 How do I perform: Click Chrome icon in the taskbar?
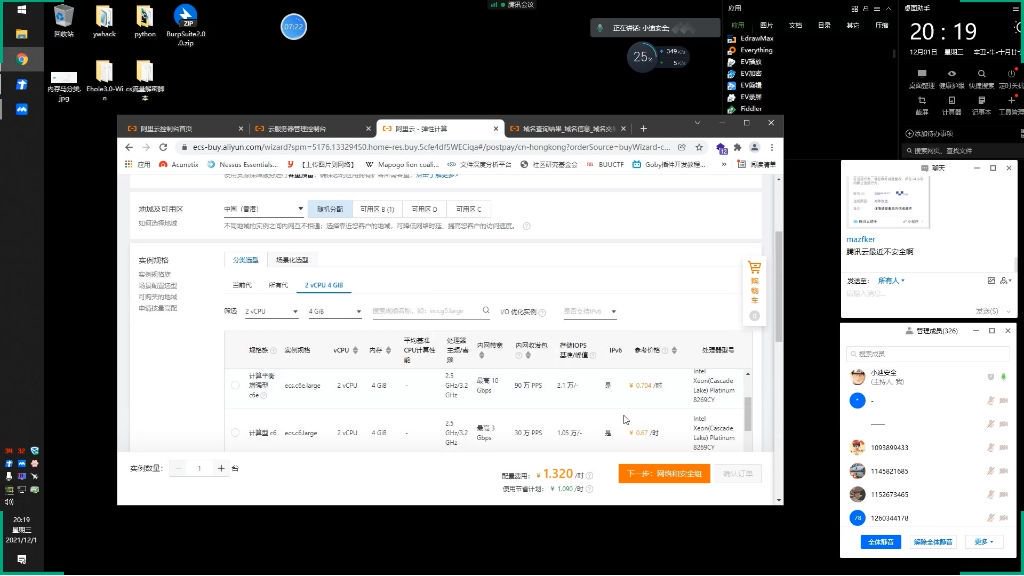point(22,59)
